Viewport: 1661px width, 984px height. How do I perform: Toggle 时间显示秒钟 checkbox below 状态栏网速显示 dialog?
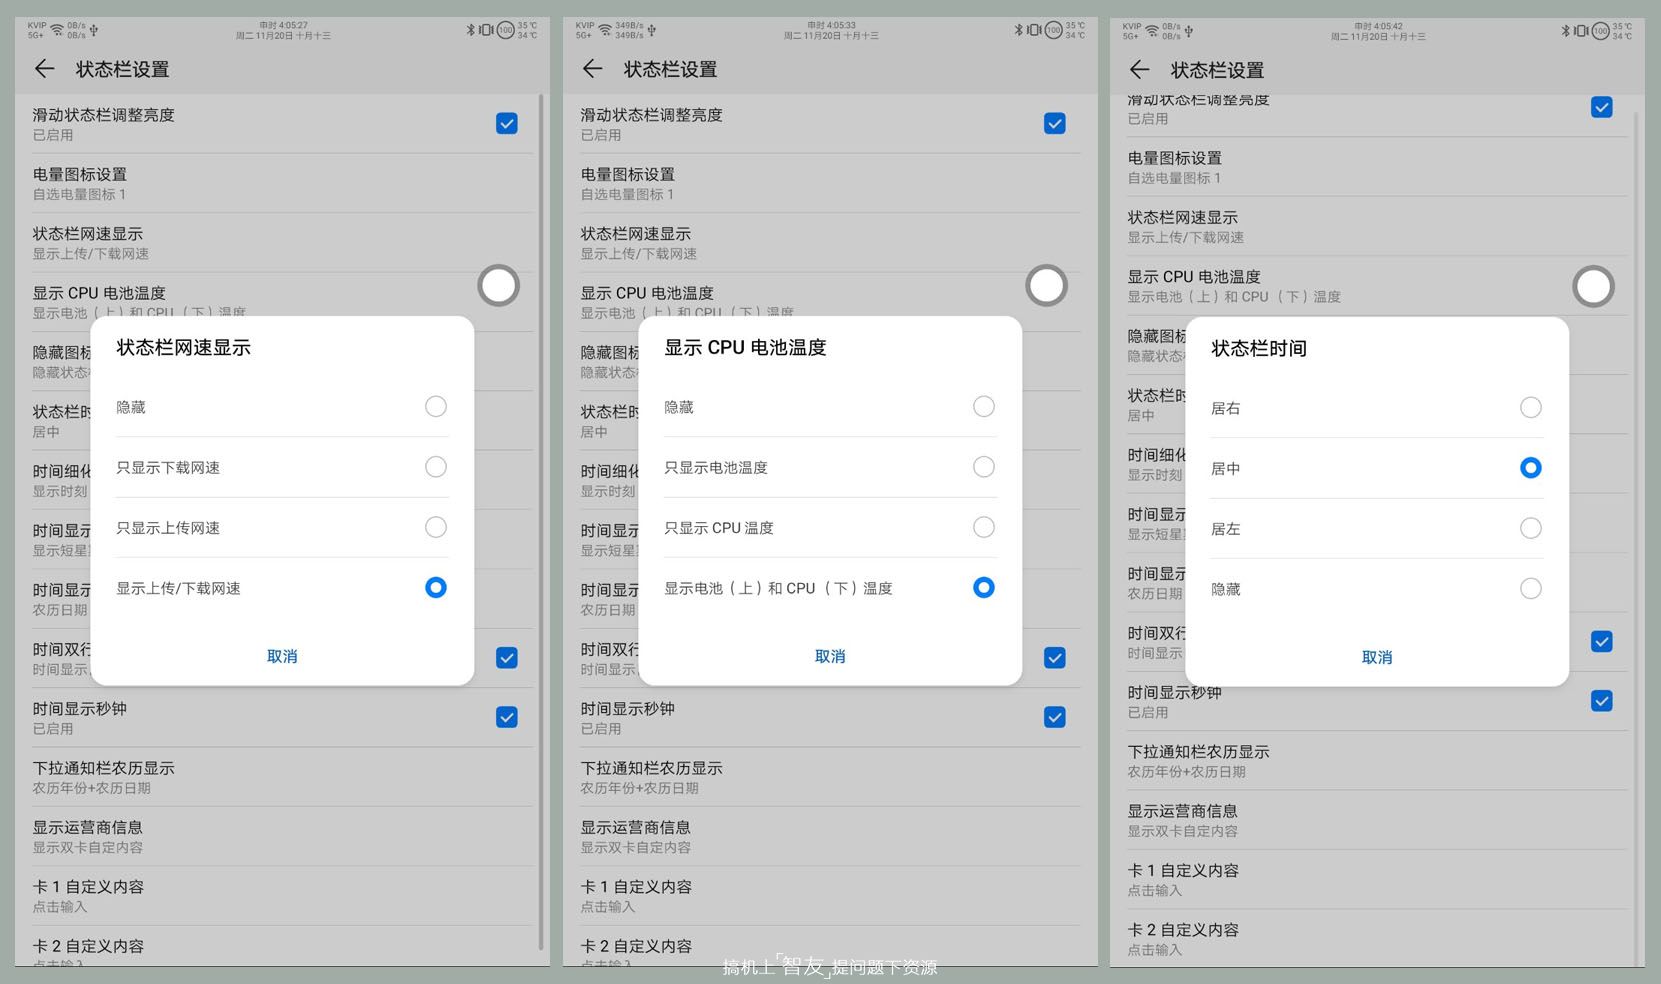(507, 717)
